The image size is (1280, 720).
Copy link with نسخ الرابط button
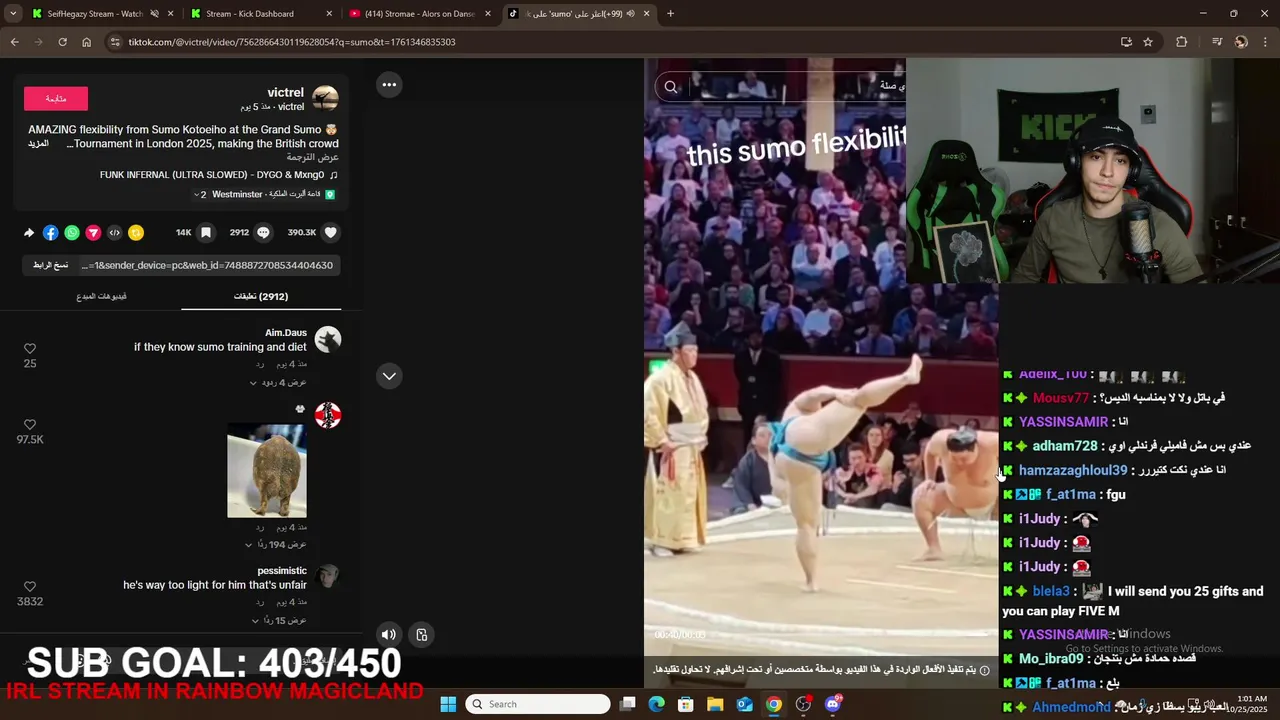point(51,265)
